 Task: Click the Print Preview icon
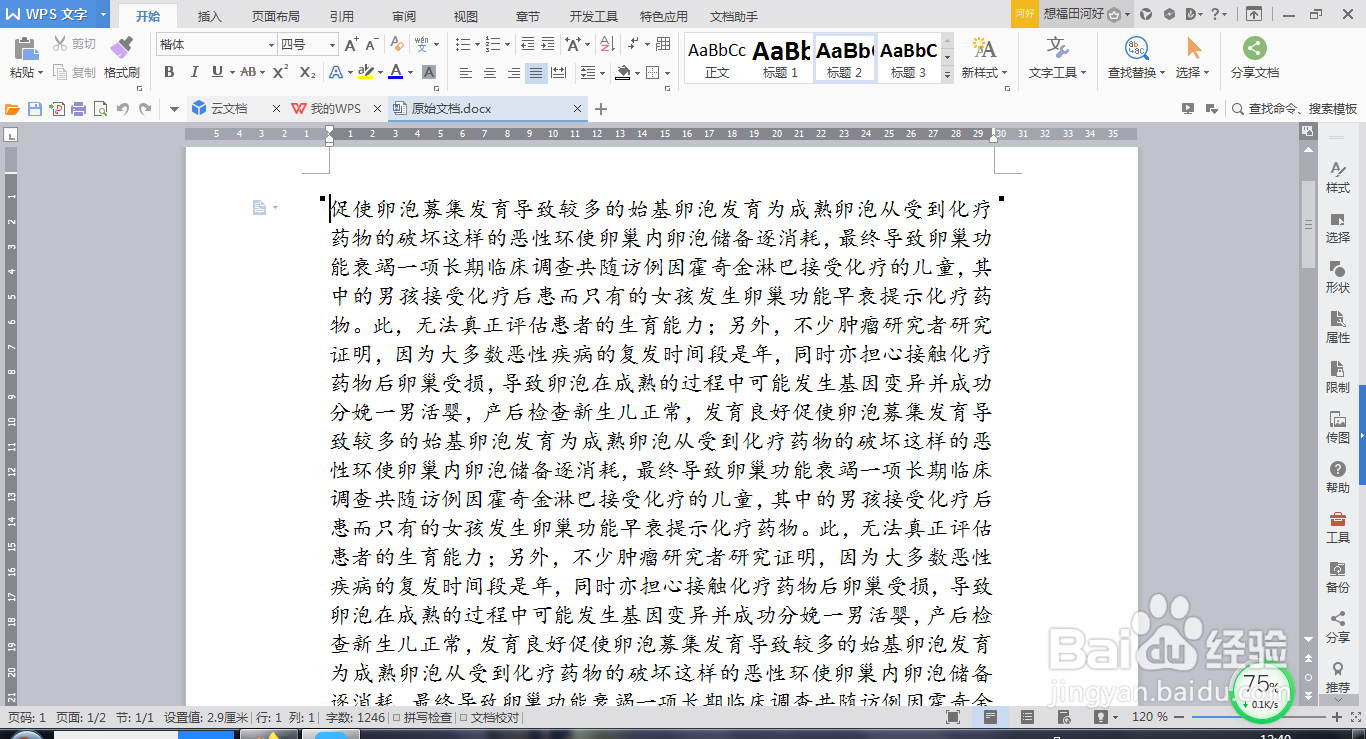[x=100, y=108]
